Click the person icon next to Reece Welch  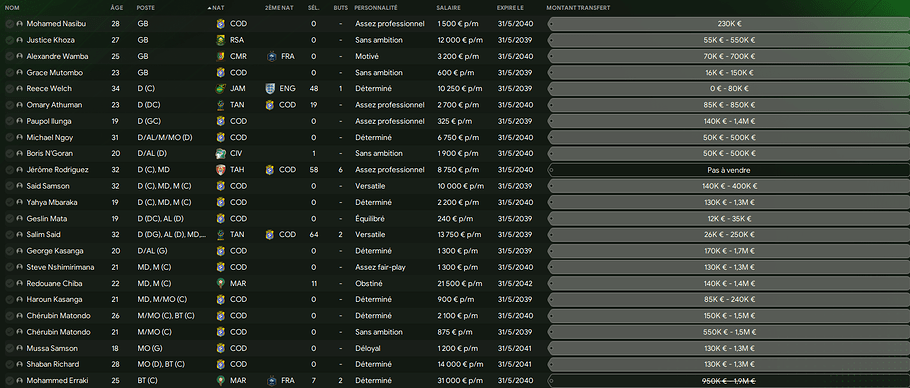(x=19, y=89)
